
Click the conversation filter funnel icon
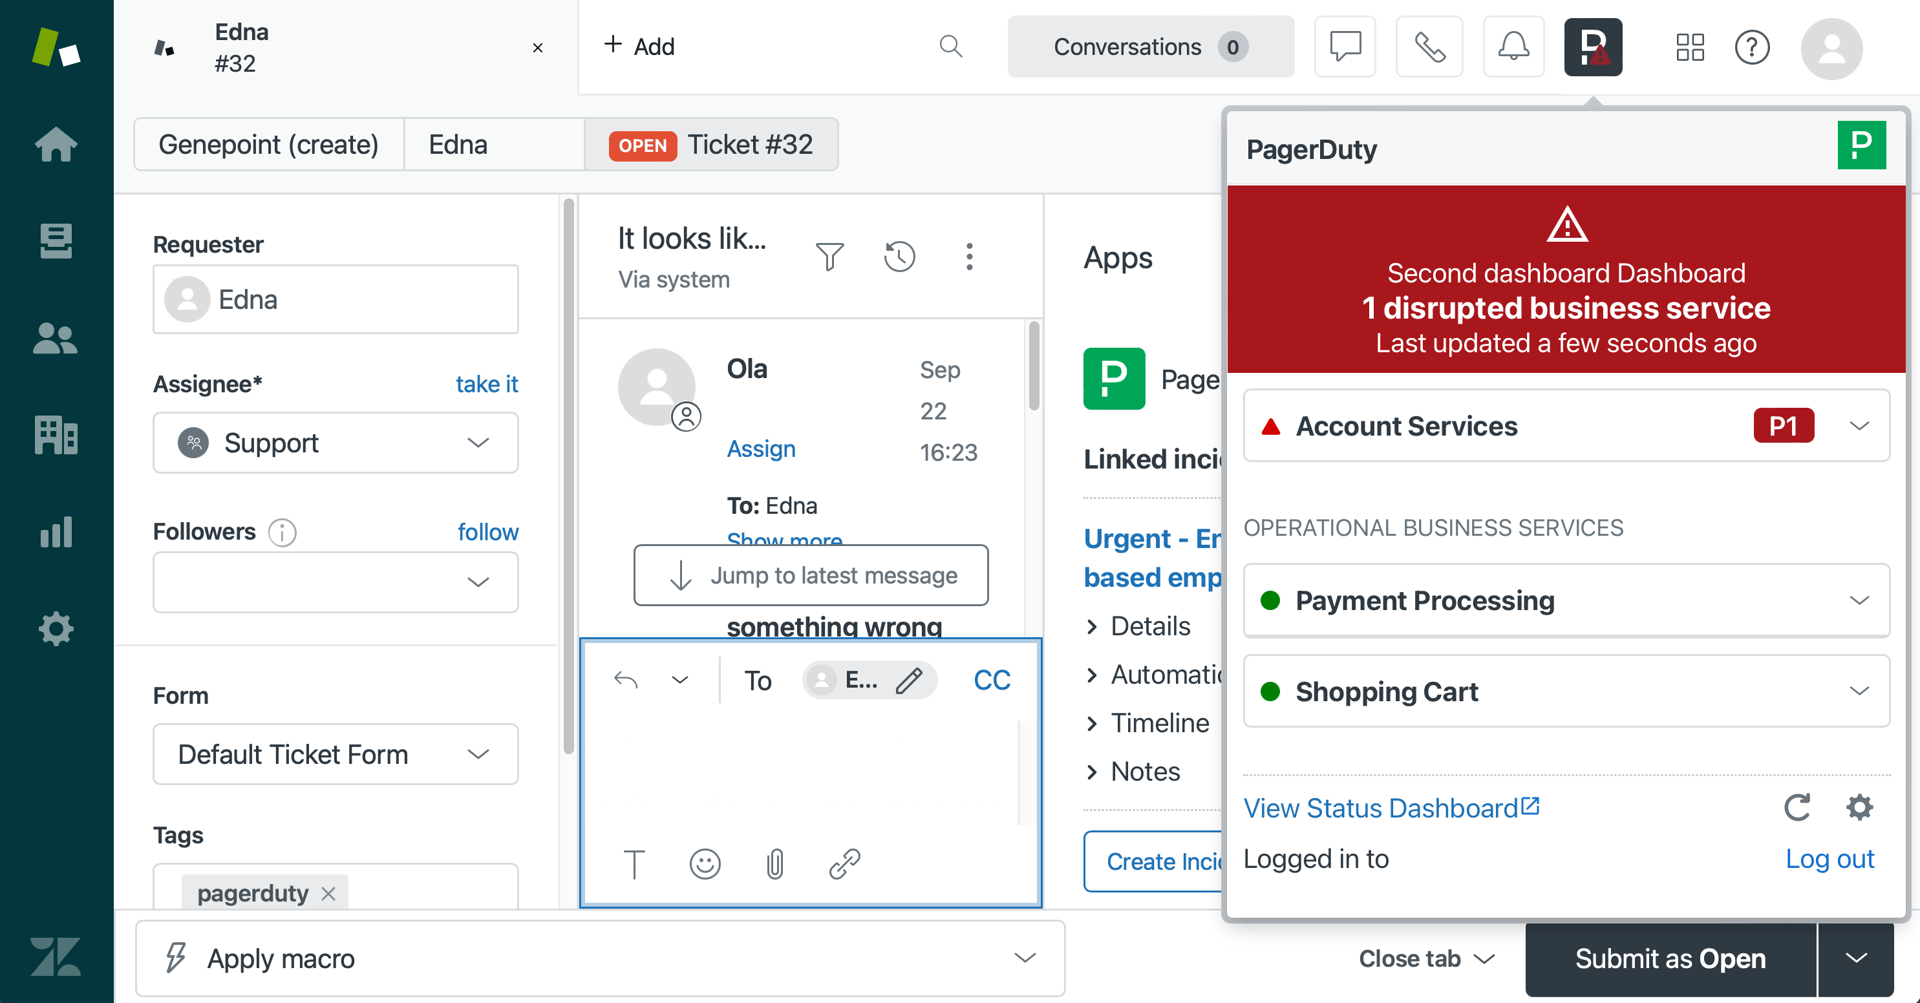(829, 257)
